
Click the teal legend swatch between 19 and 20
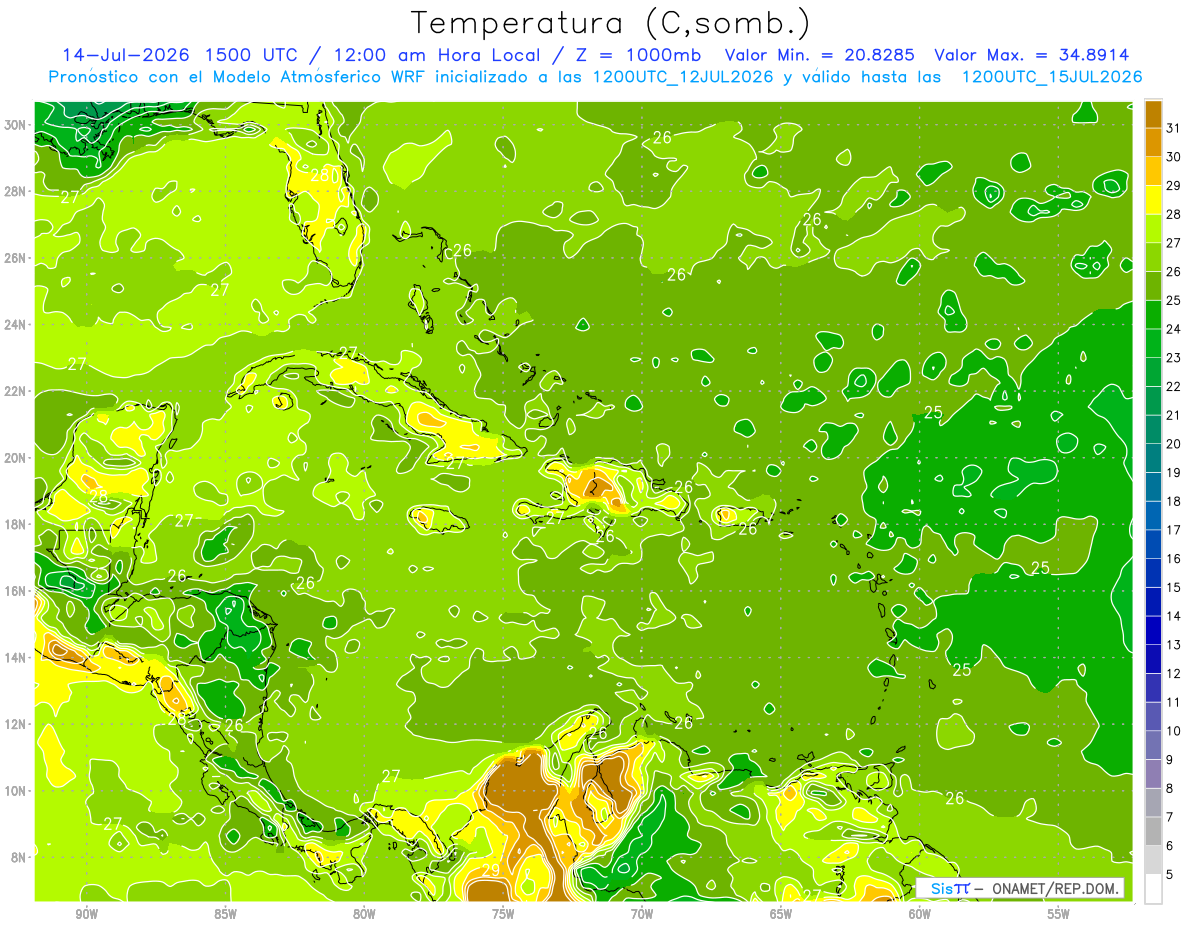pyautogui.click(x=1154, y=458)
